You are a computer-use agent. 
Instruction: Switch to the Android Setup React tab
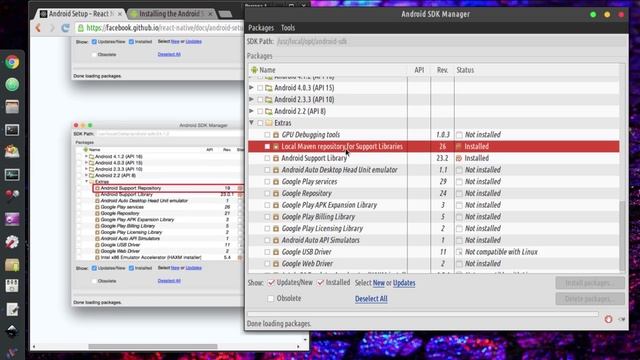(81, 14)
